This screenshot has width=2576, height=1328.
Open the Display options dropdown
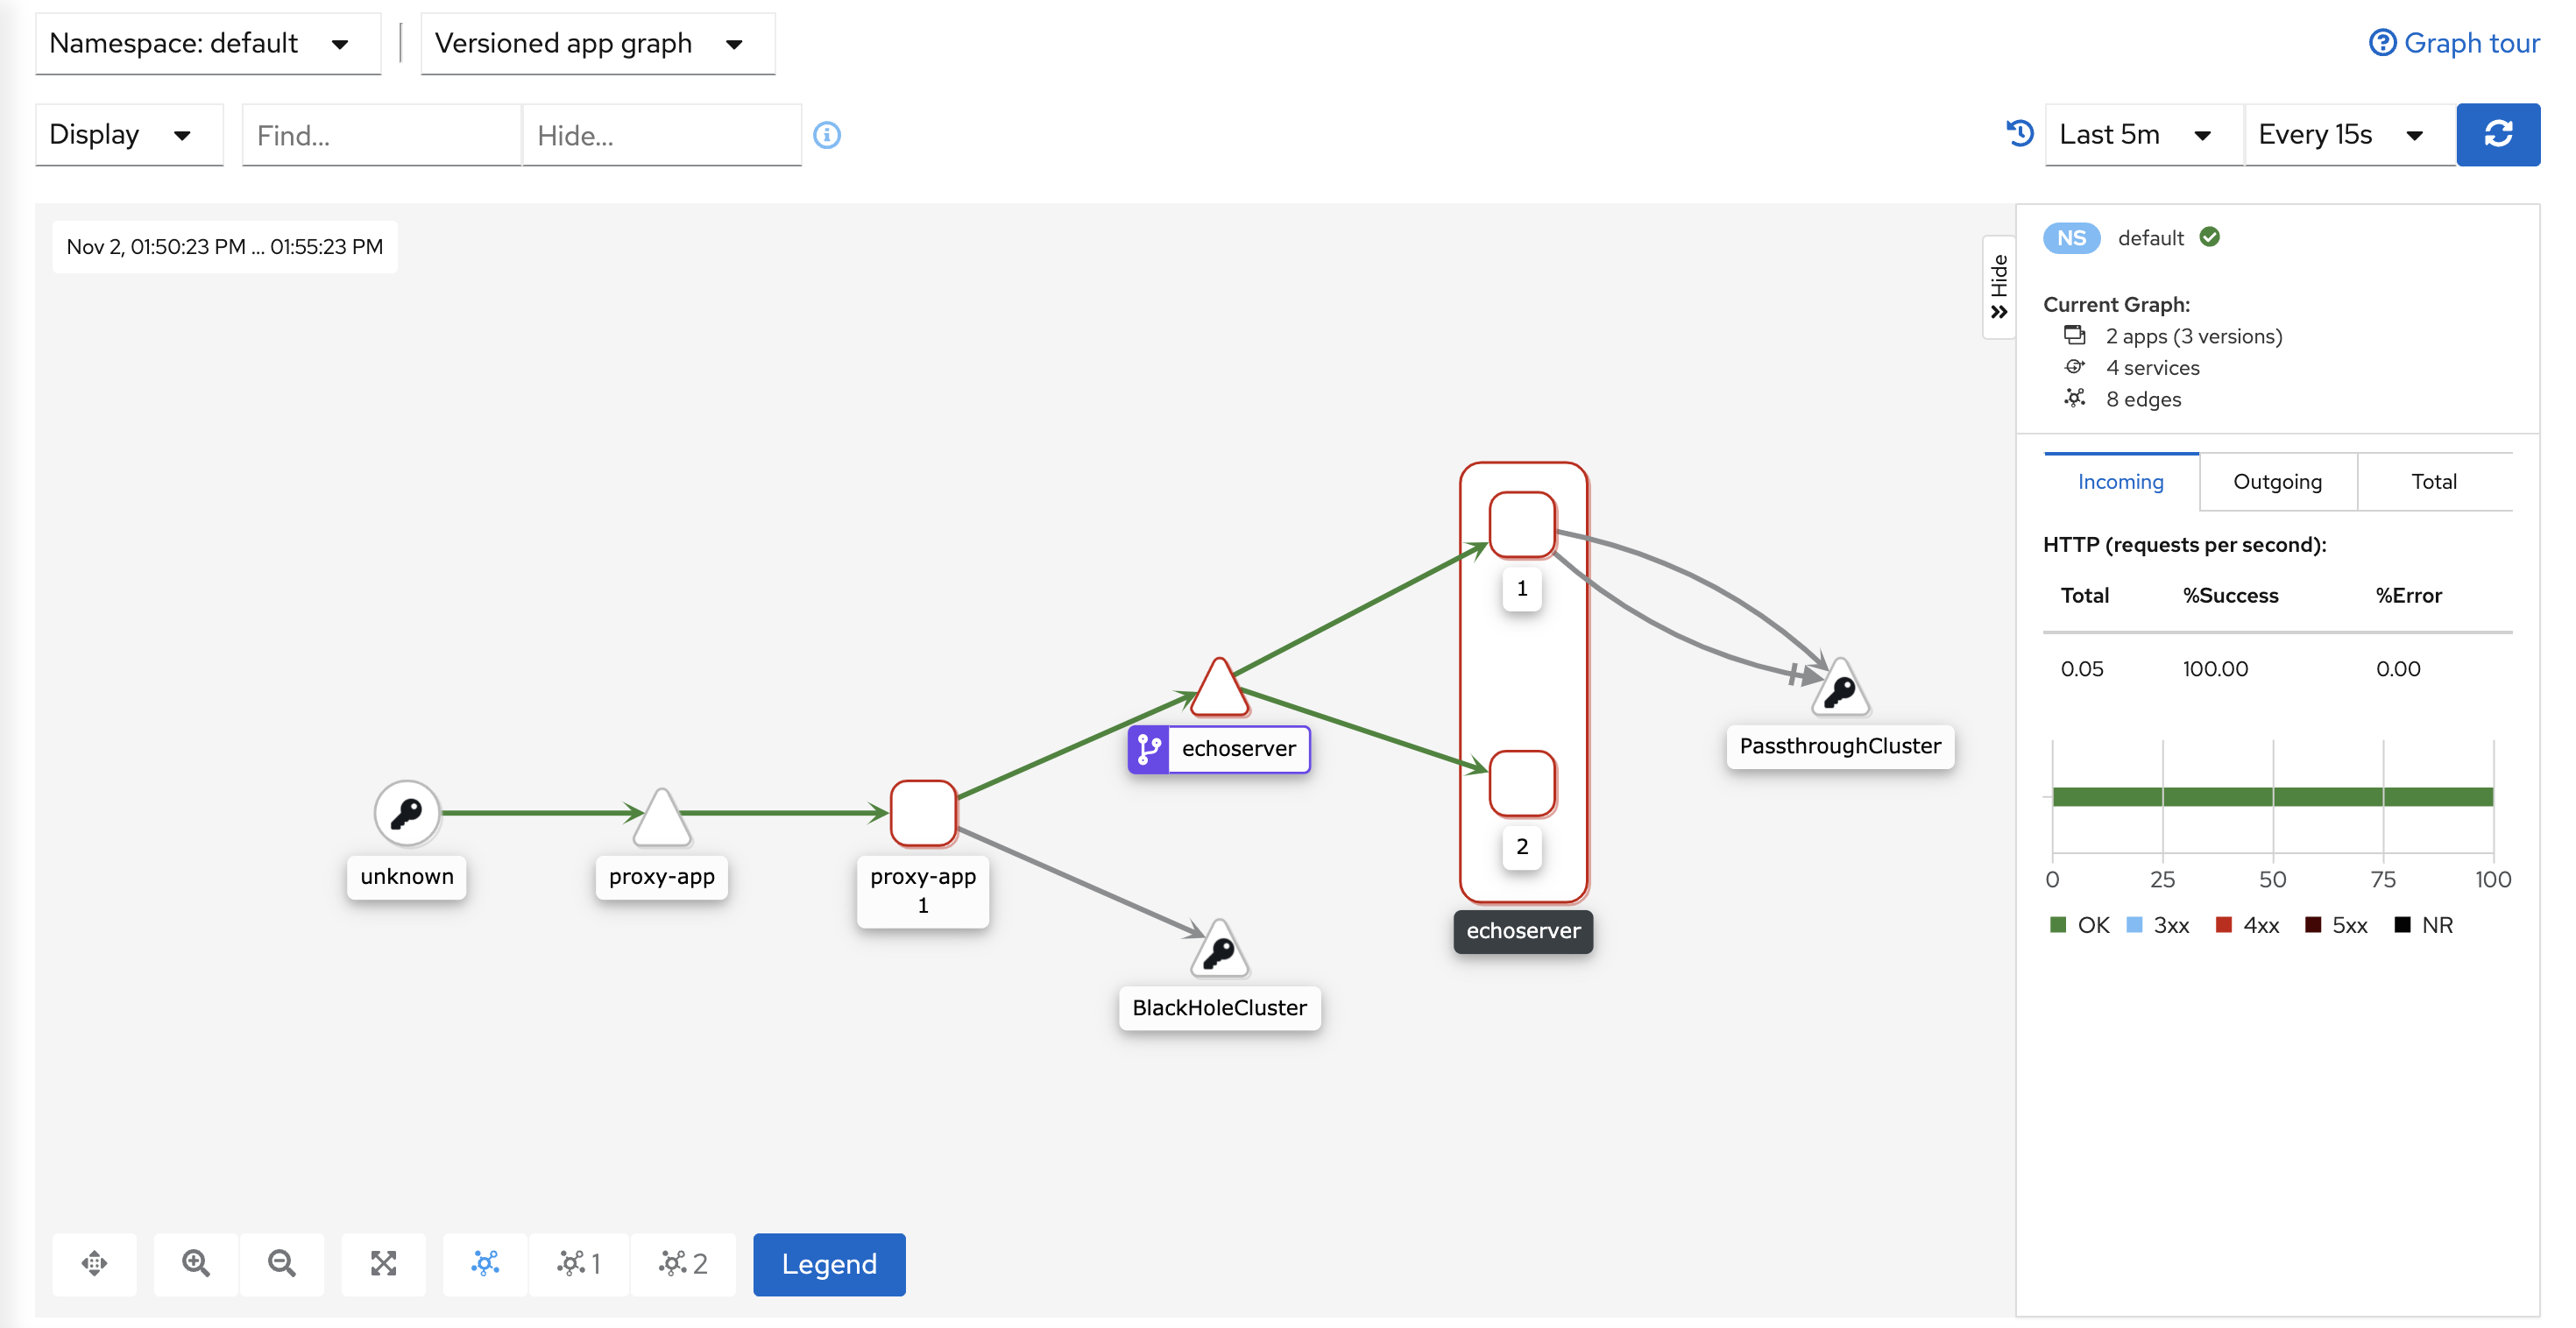pyautogui.click(x=128, y=135)
